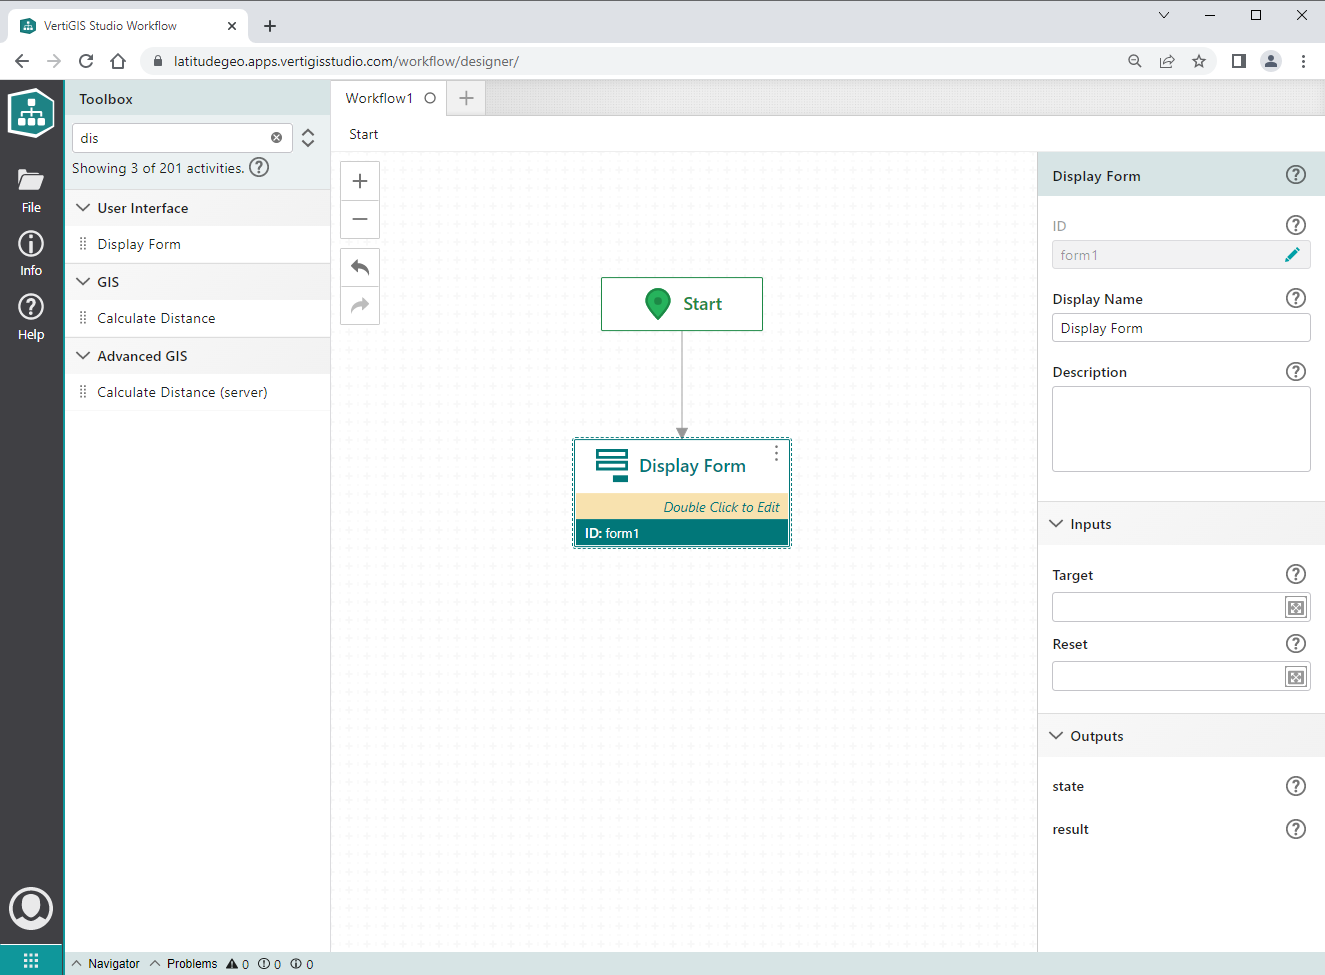
Task: Edit the form1 ID with pencil icon
Action: pyautogui.click(x=1292, y=255)
